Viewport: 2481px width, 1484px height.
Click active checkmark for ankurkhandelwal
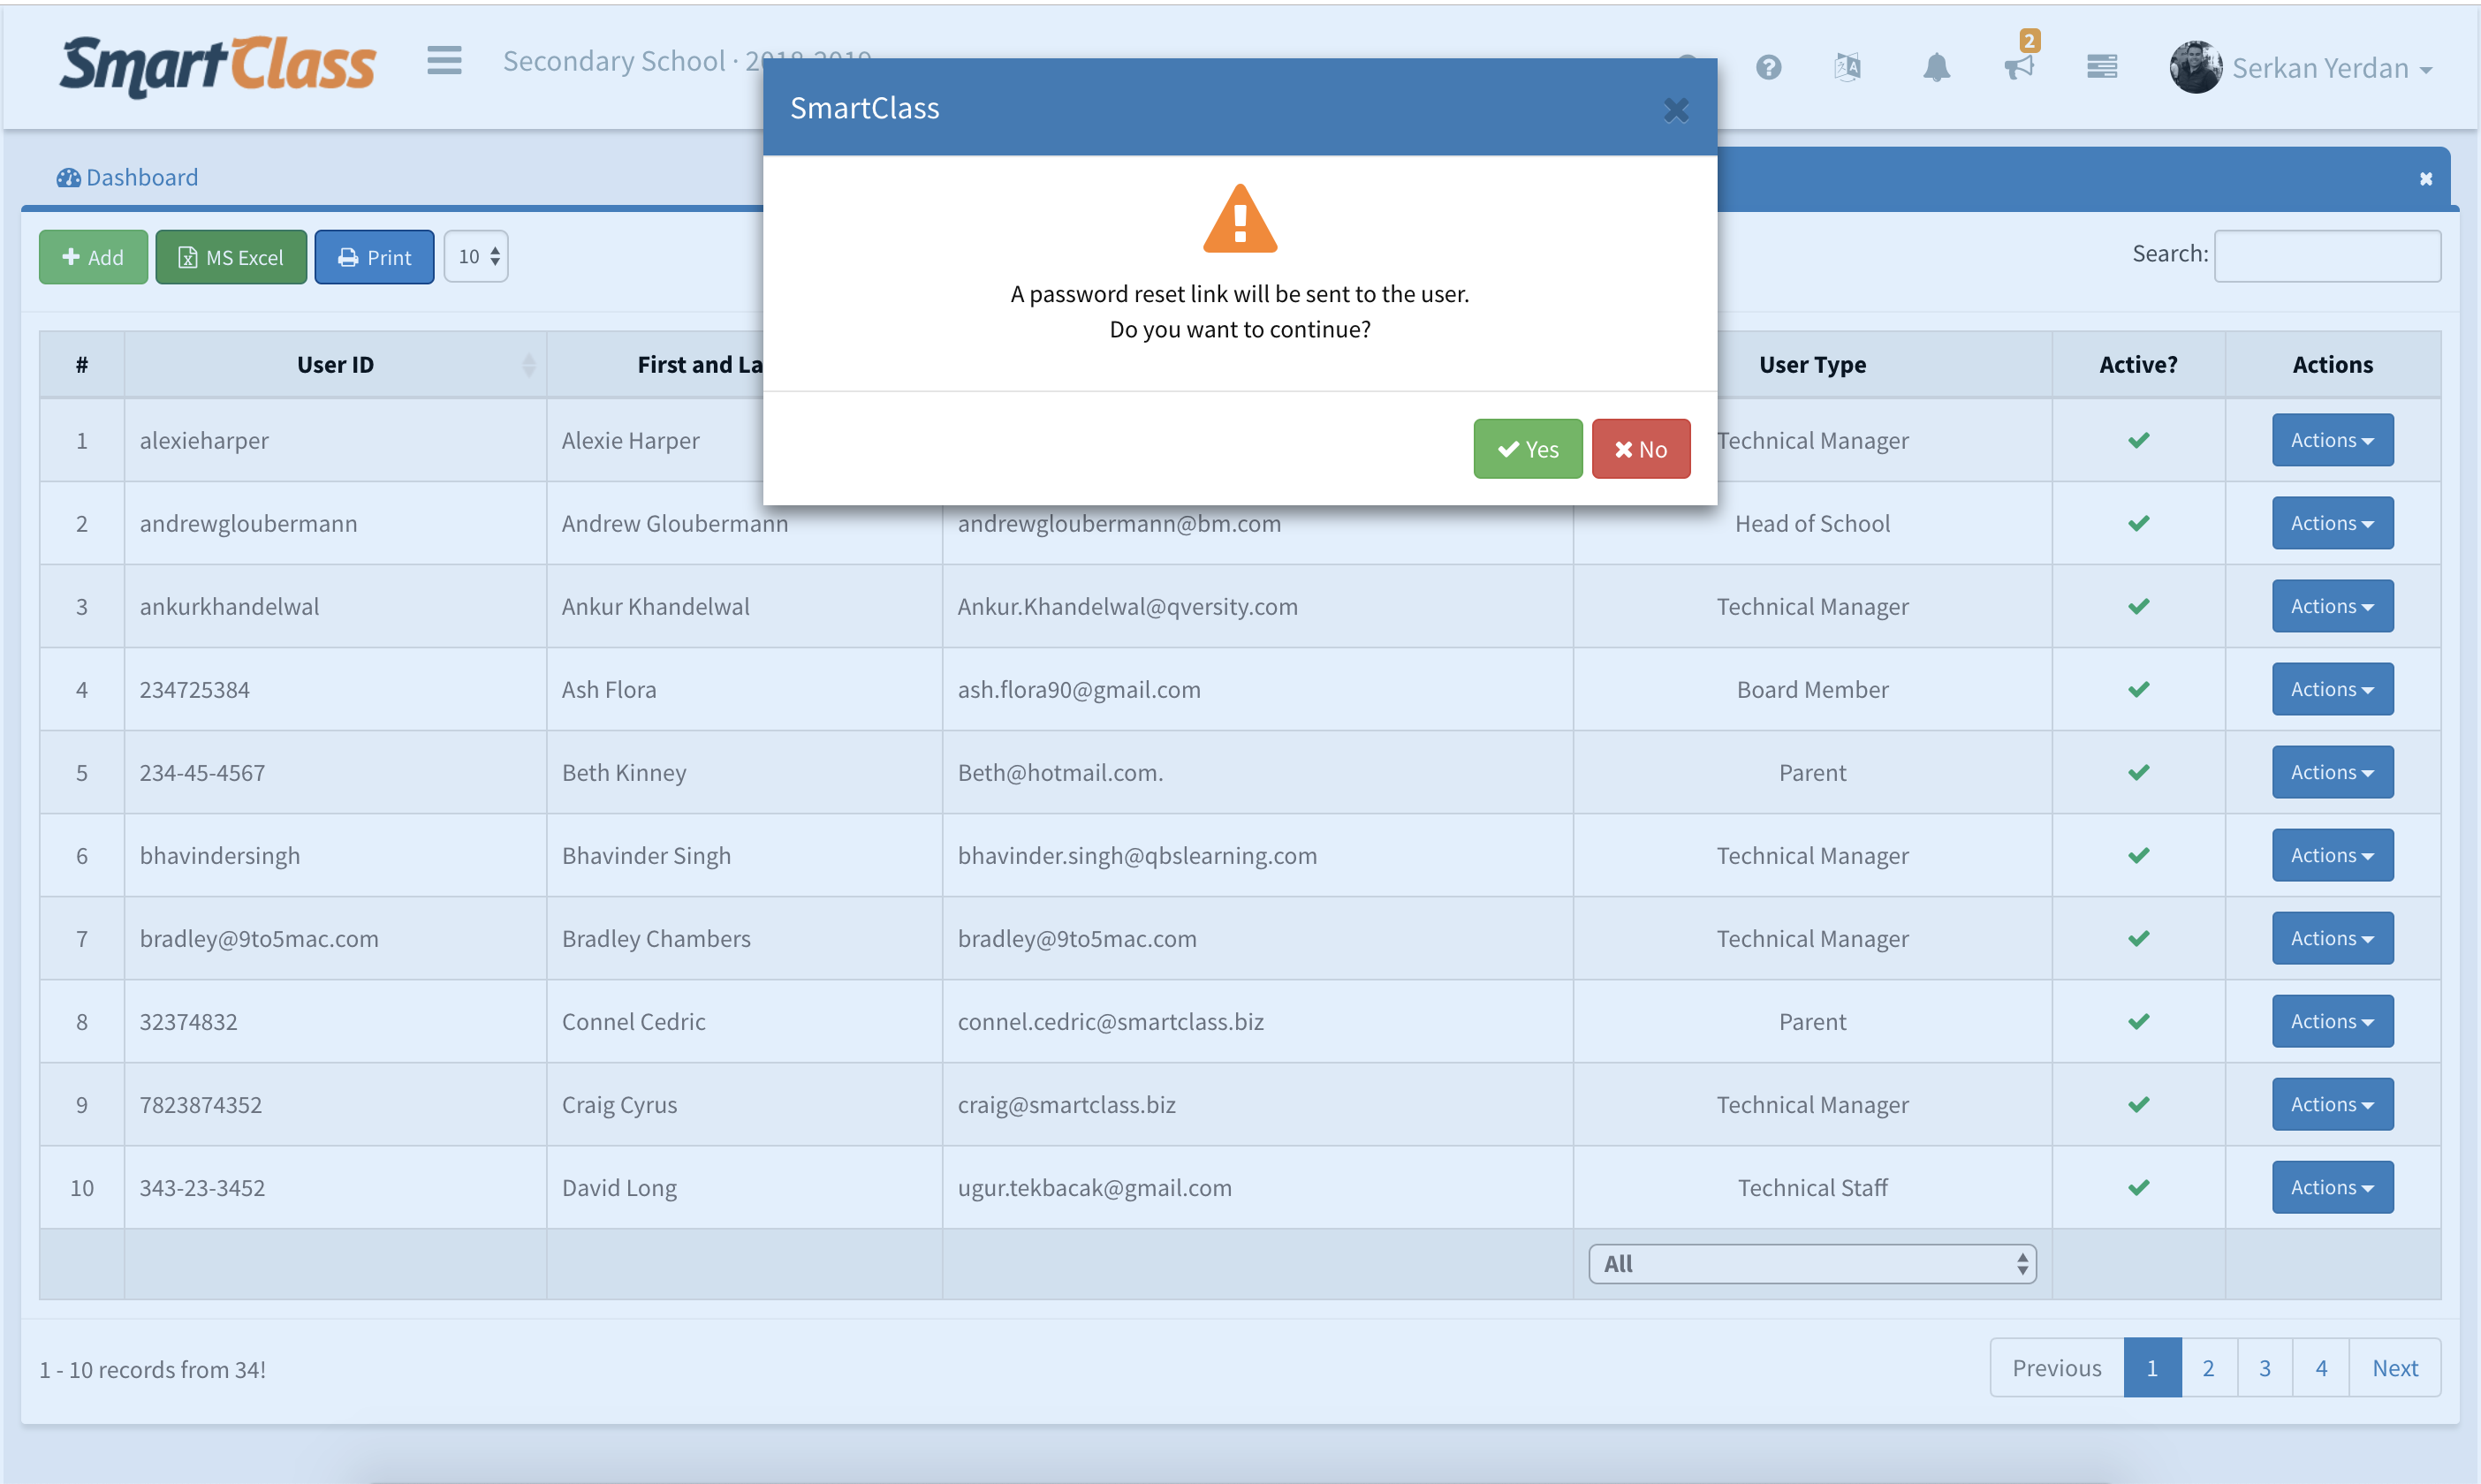2138,606
